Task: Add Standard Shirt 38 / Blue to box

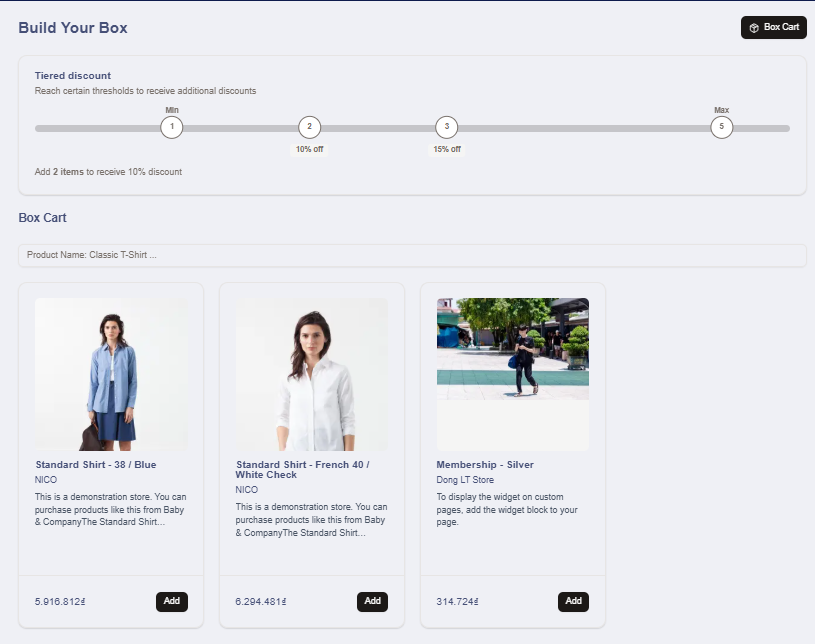Action: (x=172, y=601)
